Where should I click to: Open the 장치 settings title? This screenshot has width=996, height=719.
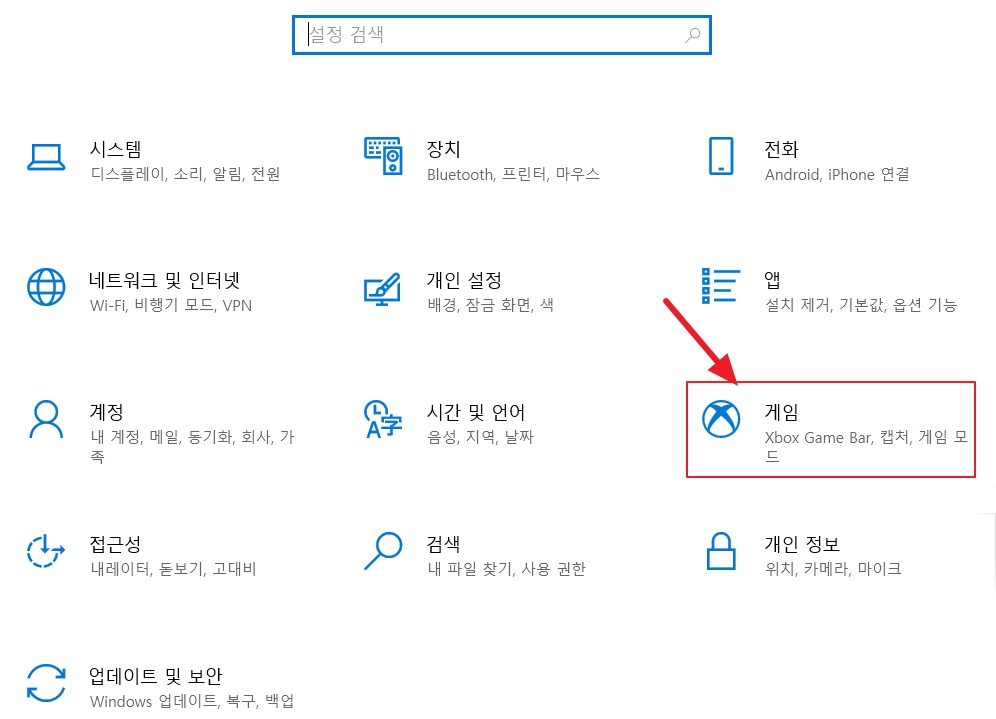point(443,149)
